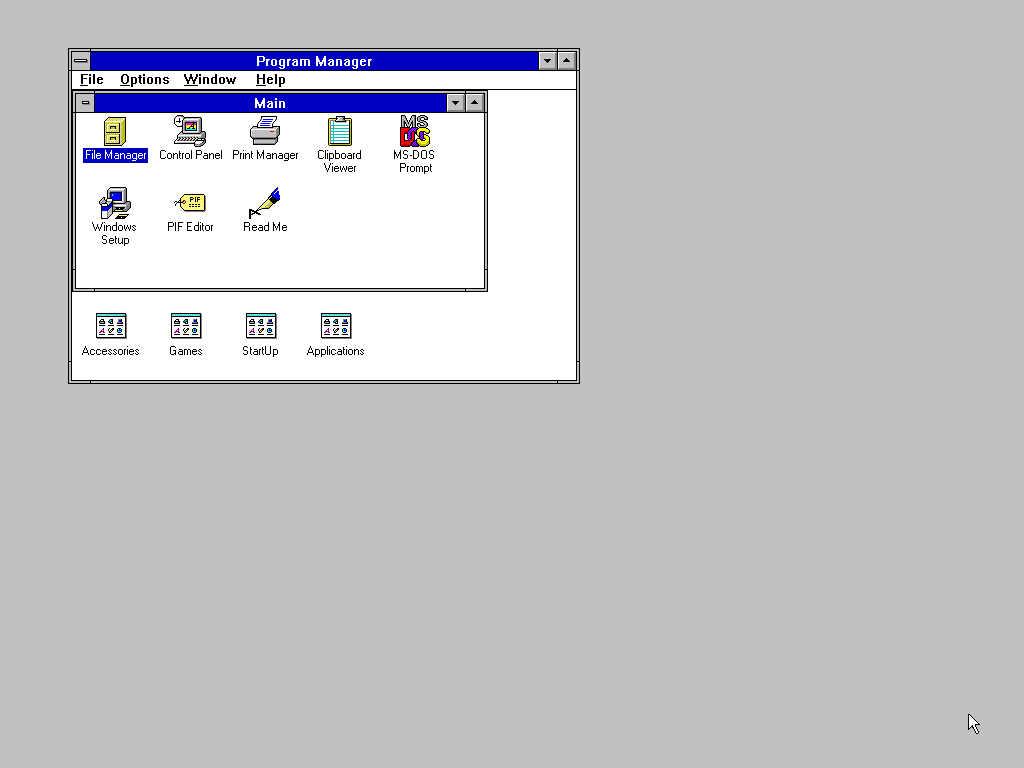Click the 'Accessories' group label
The height and width of the screenshot is (768, 1024).
pyautogui.click(x=110, y=351)
